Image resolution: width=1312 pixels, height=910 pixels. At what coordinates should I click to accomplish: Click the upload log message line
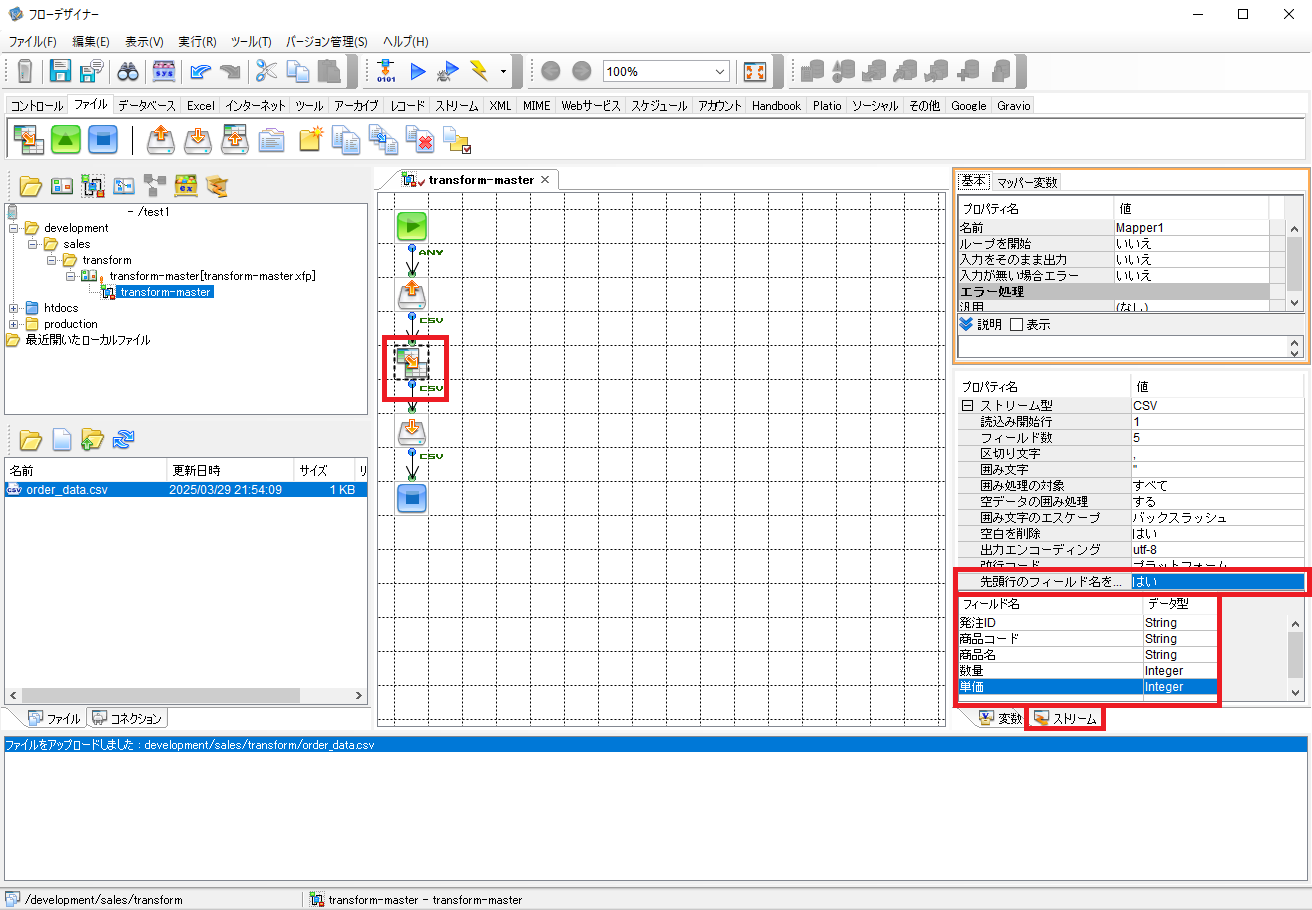click(x=656, y=746)
